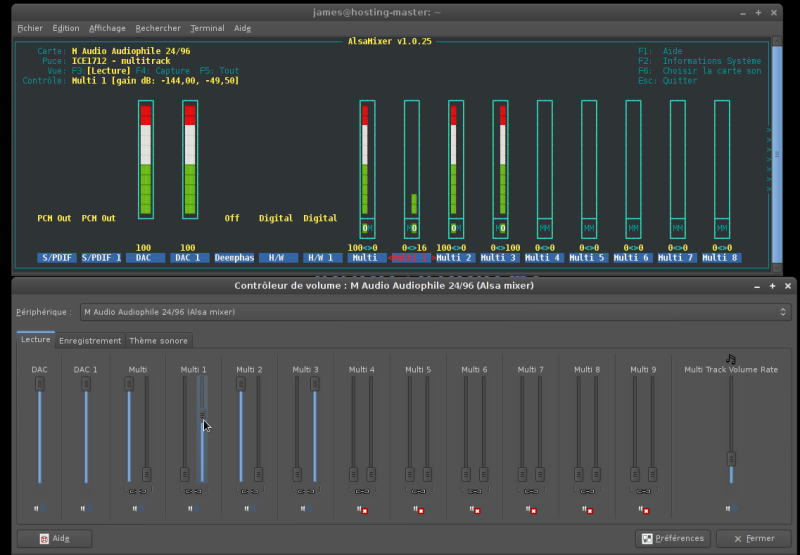800x555 pixels.
Task: Toggle the Multi 5 channel lock link
Action: [419, 491]
